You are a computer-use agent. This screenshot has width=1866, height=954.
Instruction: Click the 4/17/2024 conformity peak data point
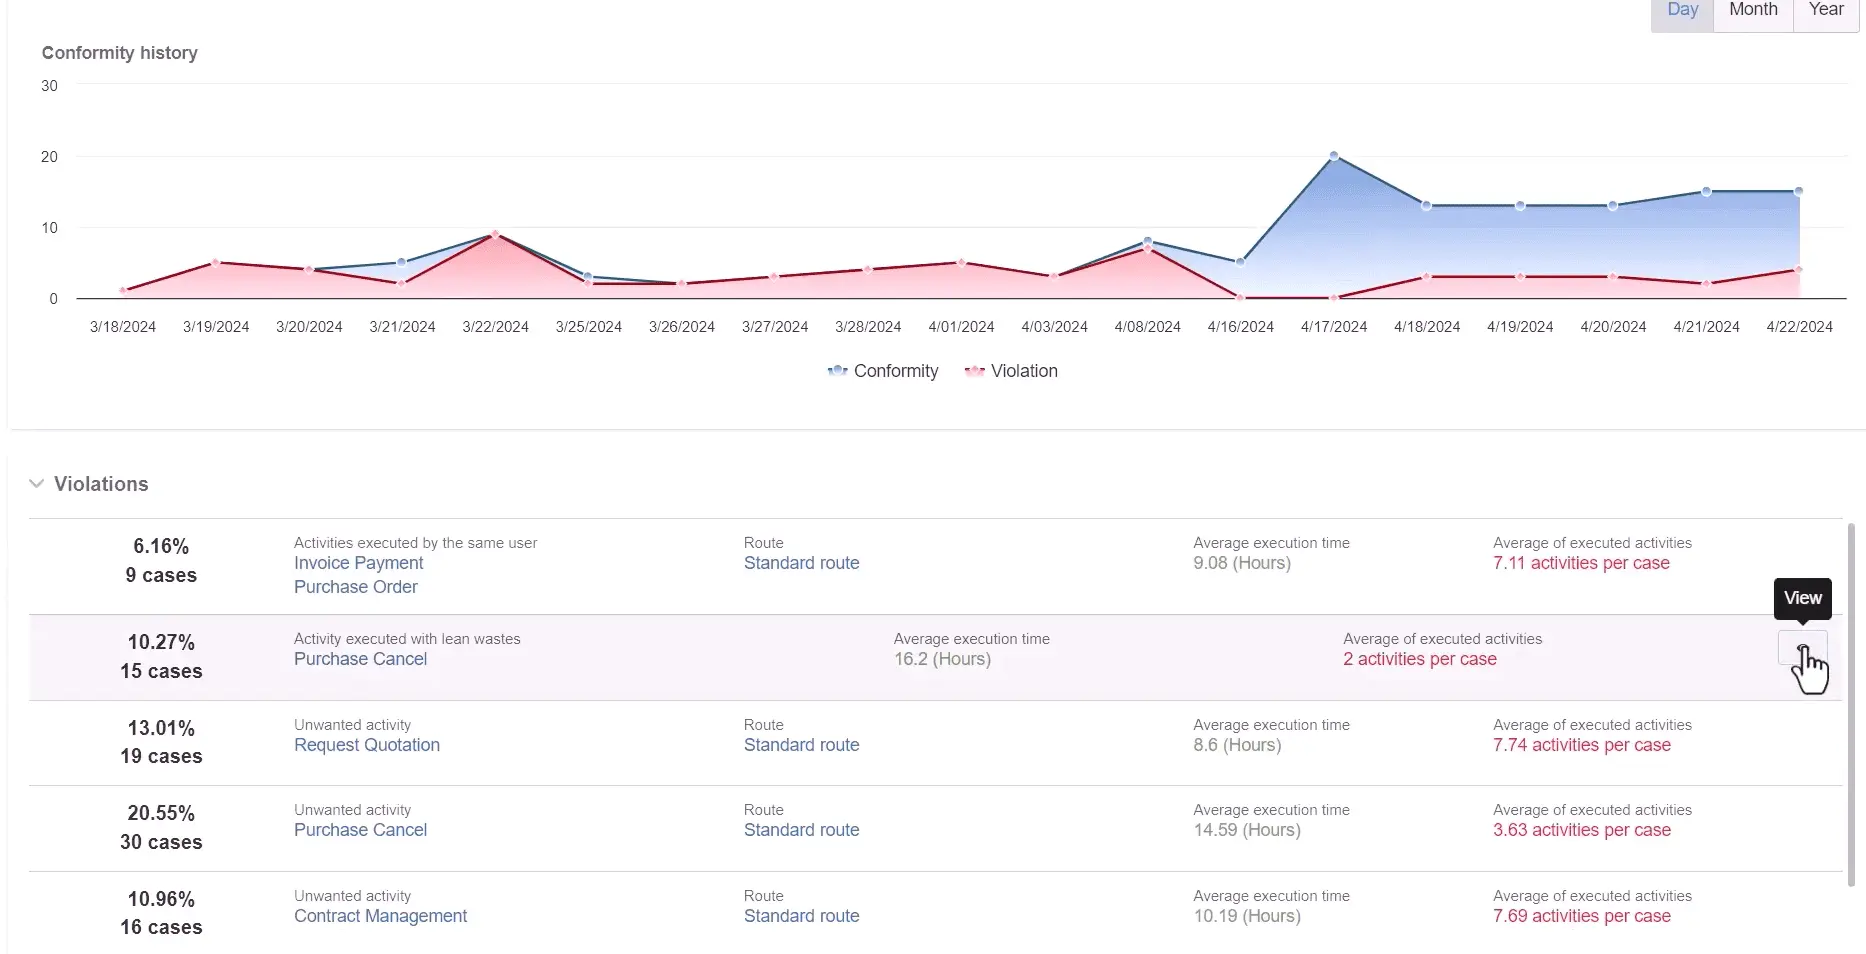point(1334,156)
